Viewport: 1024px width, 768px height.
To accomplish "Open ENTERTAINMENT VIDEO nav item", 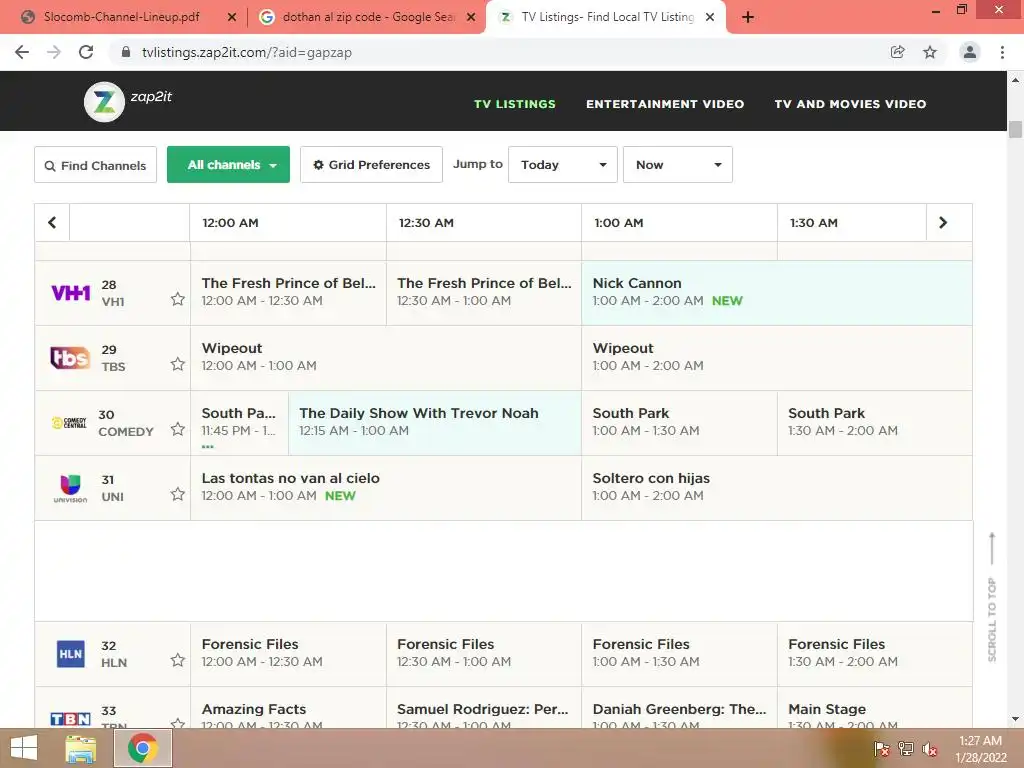I will pyautogui.click(x=665, y=104).
